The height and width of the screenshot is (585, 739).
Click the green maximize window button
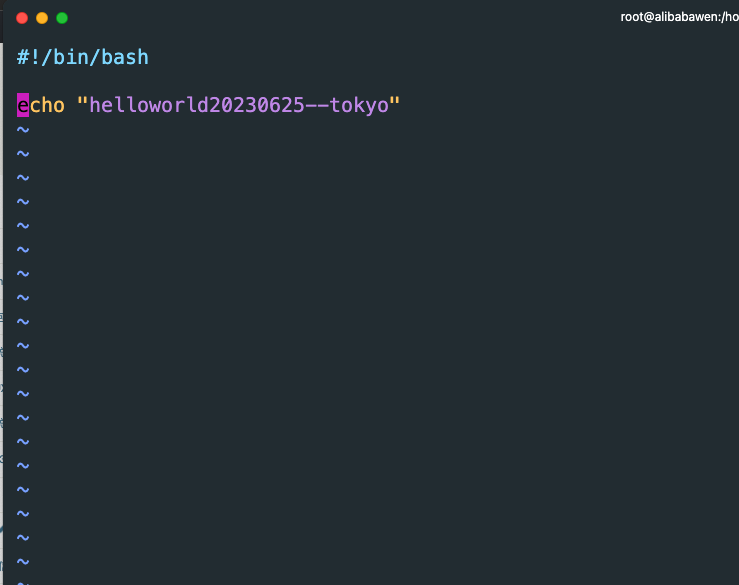[x=62, y=18]
